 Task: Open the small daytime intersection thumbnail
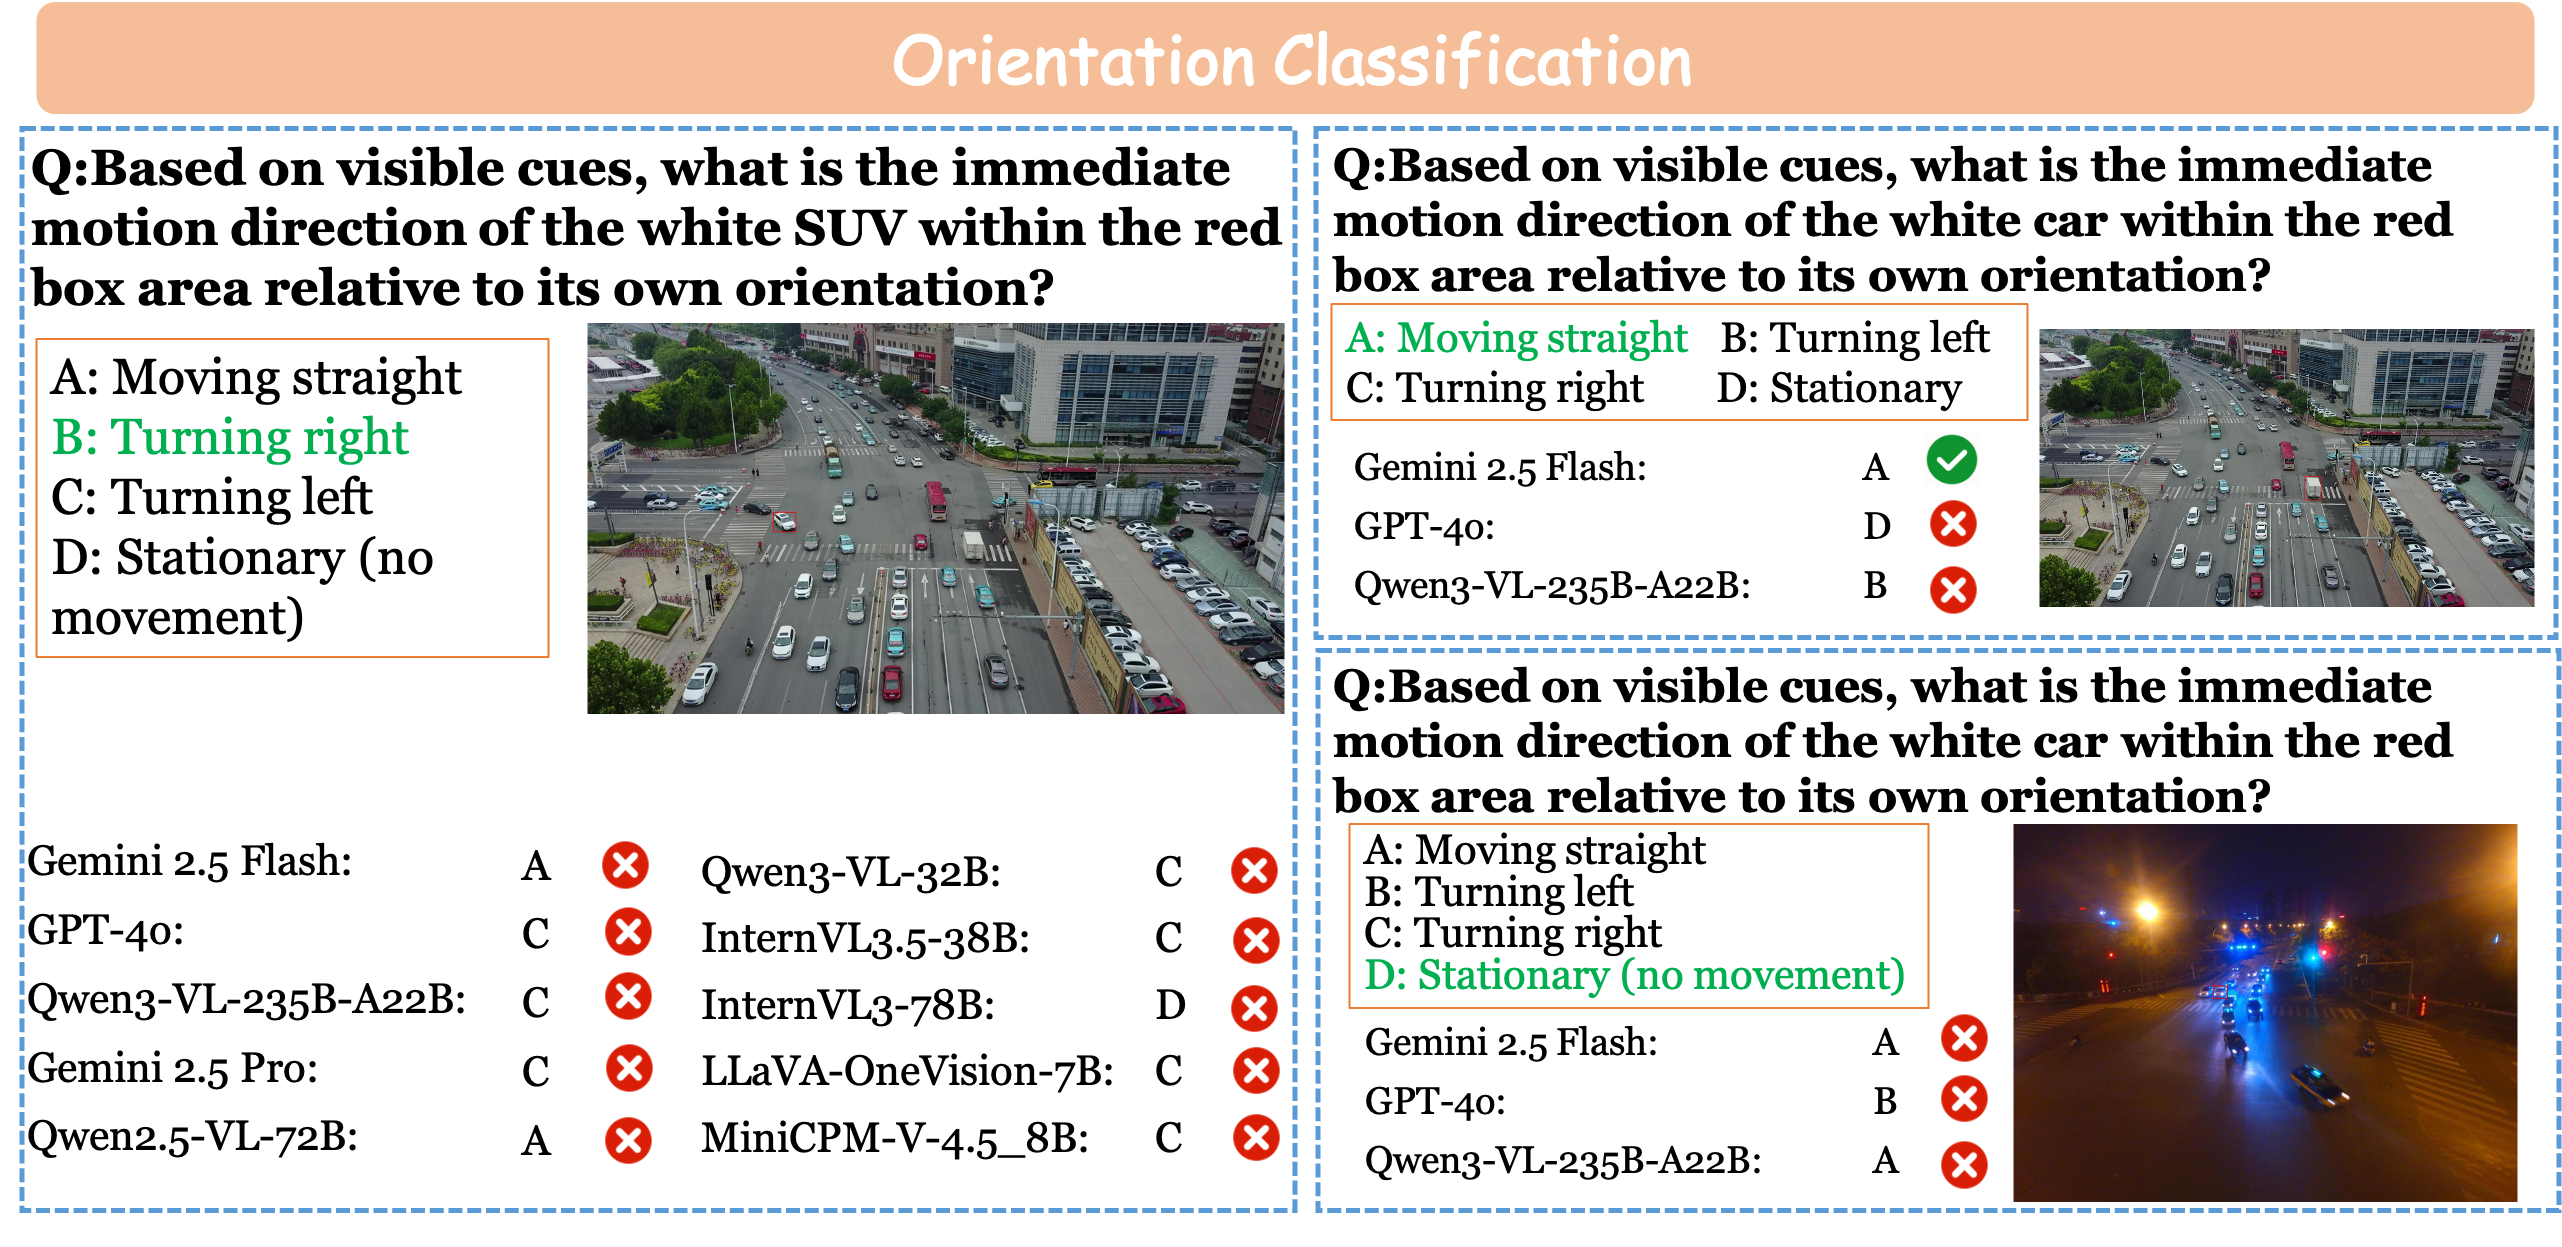[x=2286, y=467]
